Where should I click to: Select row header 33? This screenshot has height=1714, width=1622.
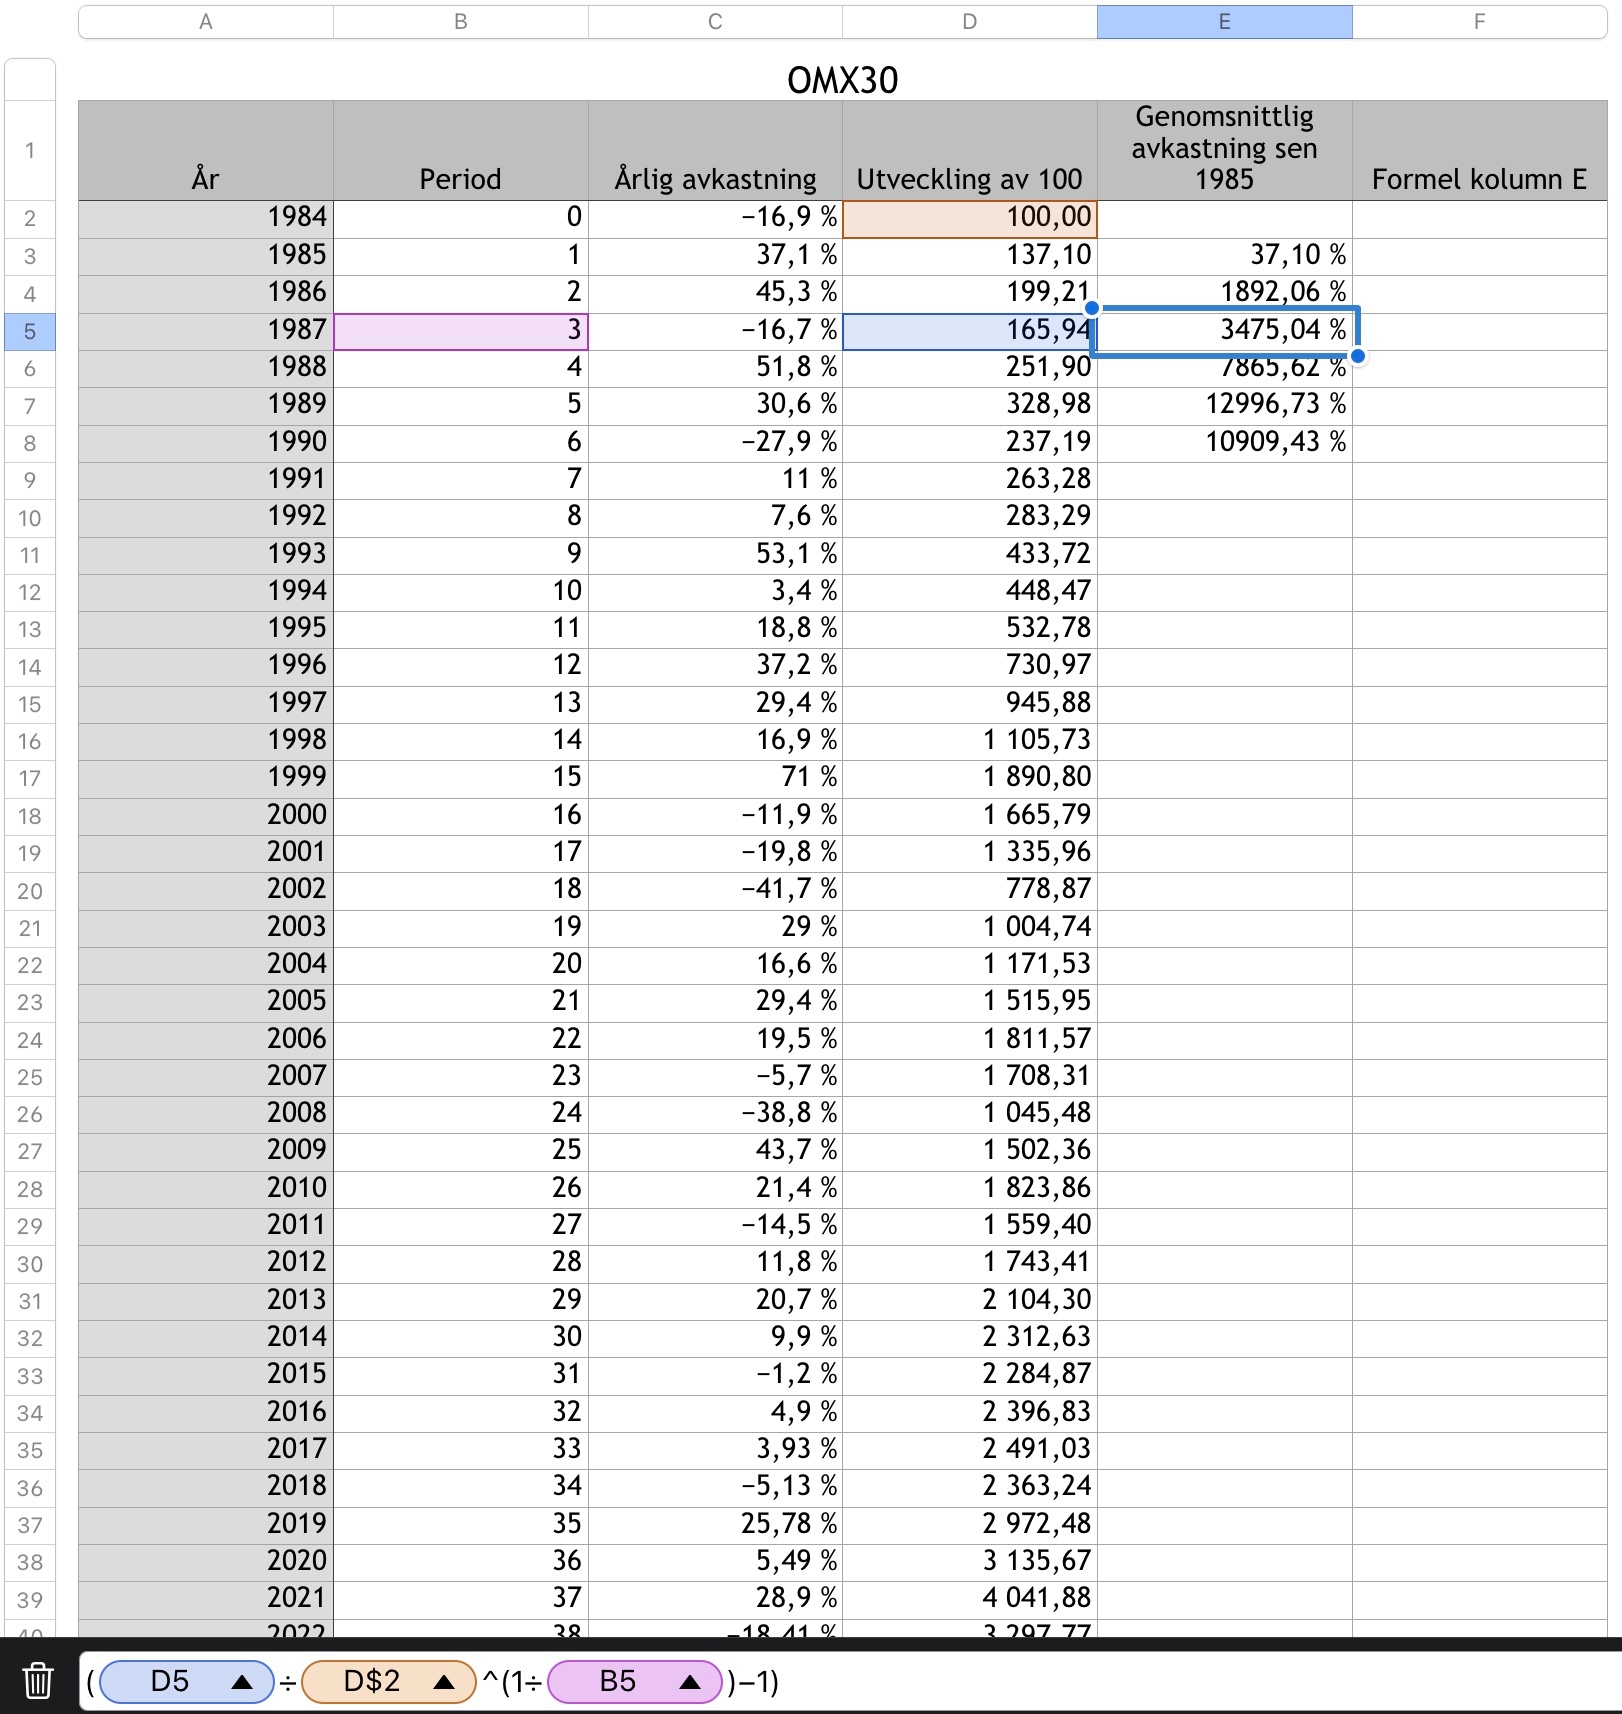click(30, 1375)
